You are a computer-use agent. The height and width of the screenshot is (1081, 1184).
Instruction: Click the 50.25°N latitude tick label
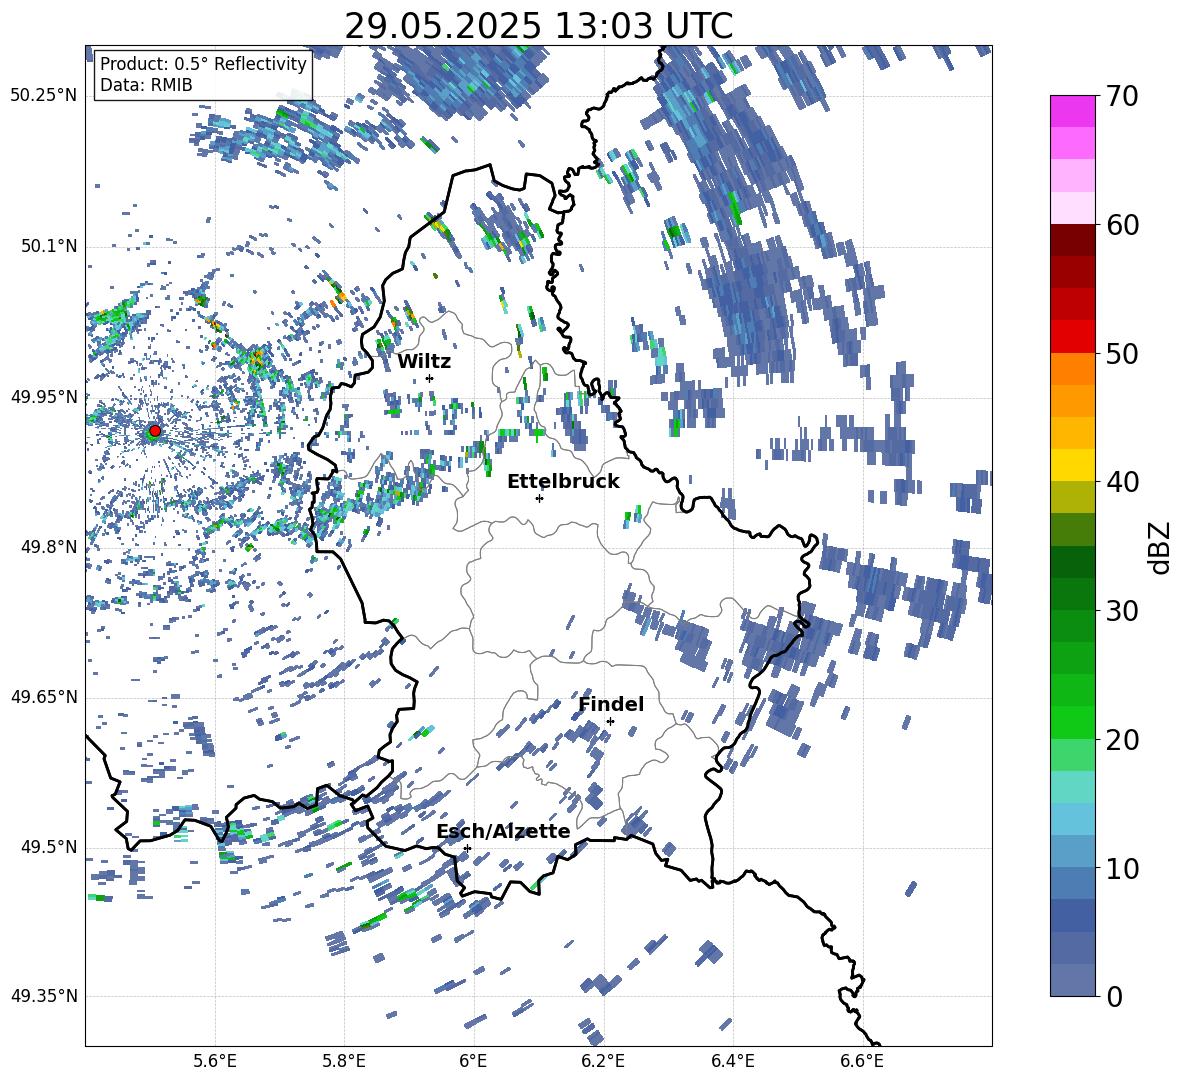point(44,96)
